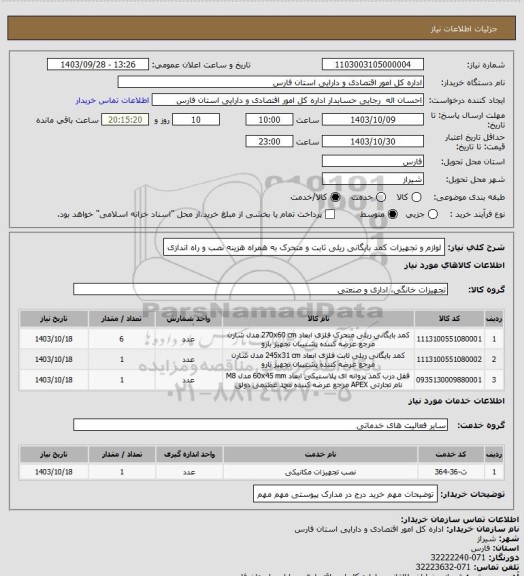The height and width of the screenshot is (576, 524).
Task: Click the کد خدمت column header
Action: pos(451,455)
